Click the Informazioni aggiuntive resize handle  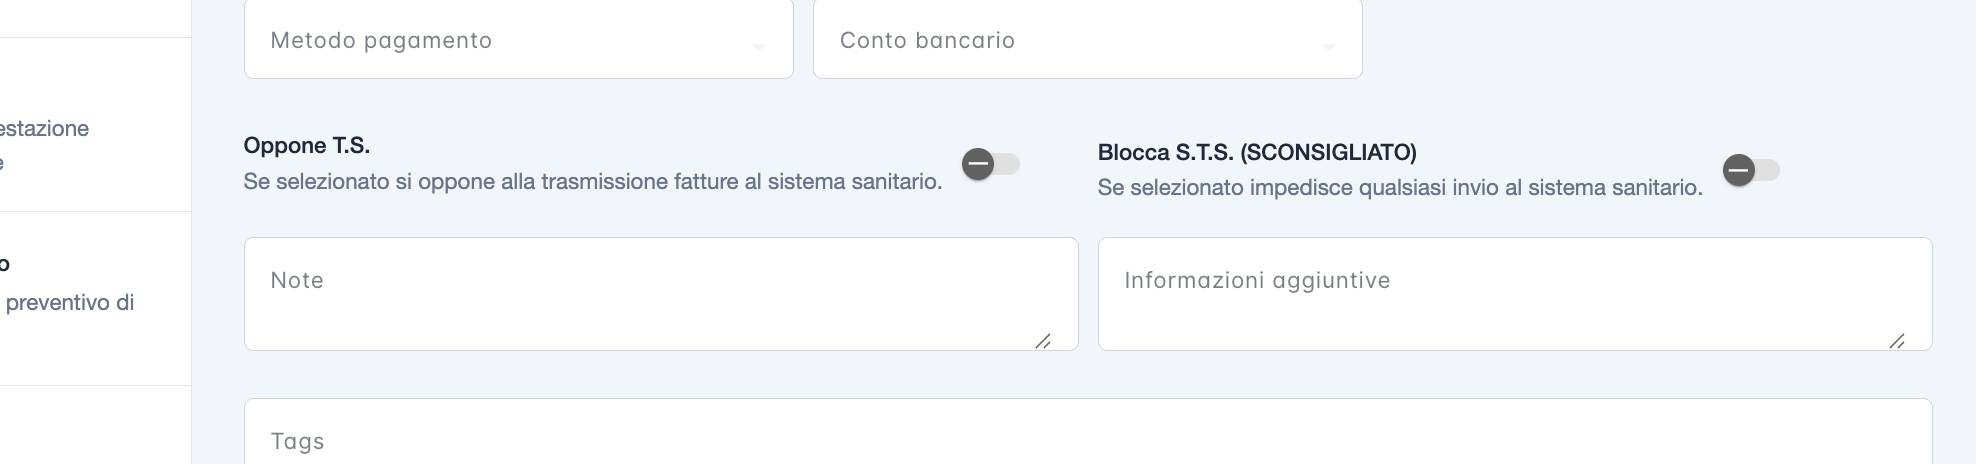pyautogui.click(x=1897, y=341)
